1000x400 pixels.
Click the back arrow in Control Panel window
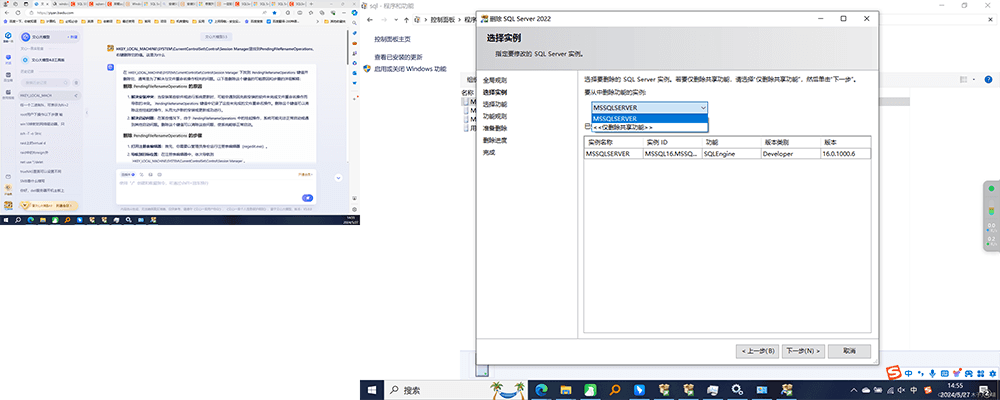coord(370,20)
